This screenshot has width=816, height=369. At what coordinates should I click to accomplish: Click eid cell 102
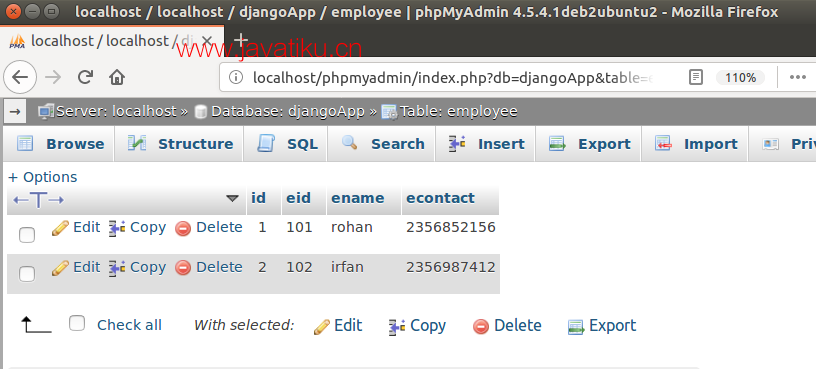click(299, 268)
